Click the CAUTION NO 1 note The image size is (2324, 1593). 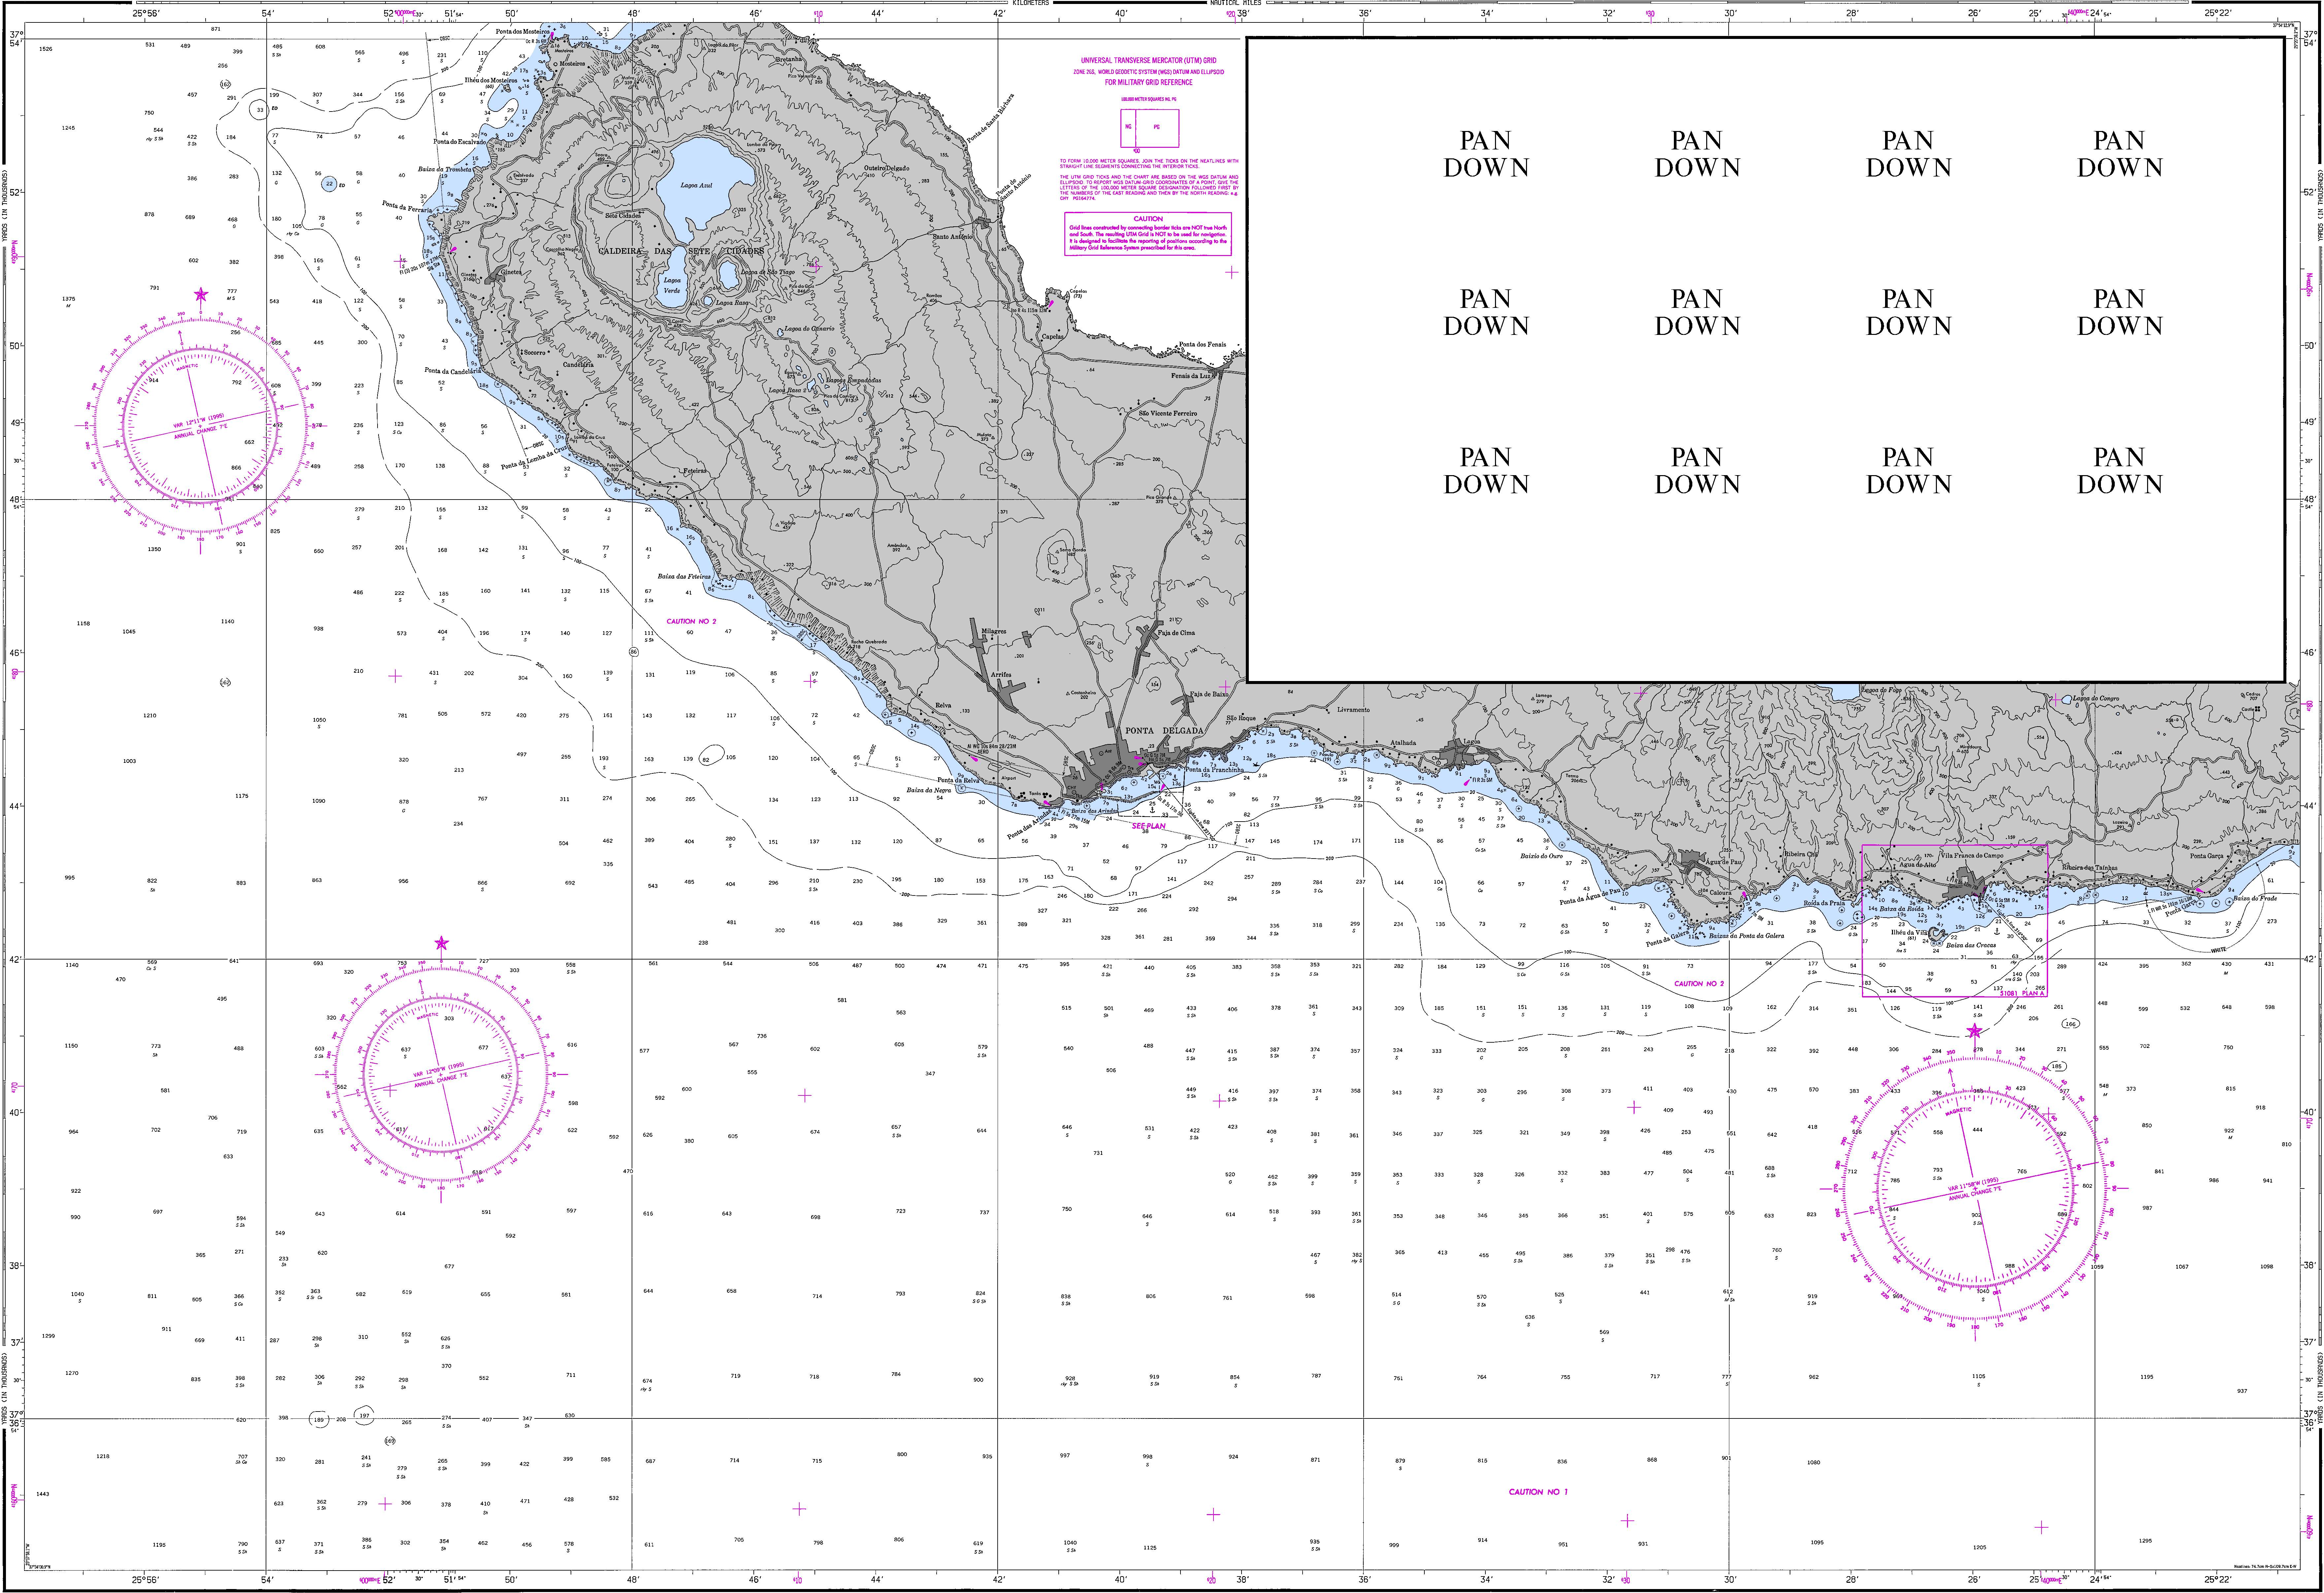[x=1538, y=1492]
